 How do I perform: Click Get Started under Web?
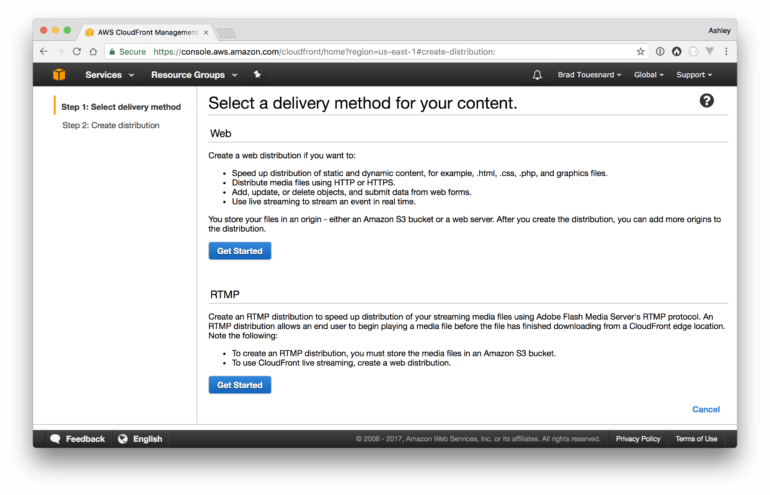pos(239,251)
